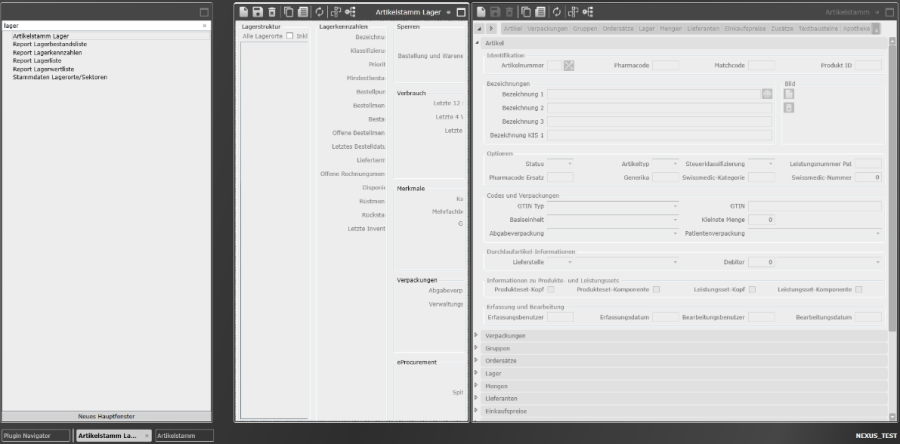Image resolution: width=900 pixels, height=444 pixels.
Task: Open the Artikeltyp dropdown
Action: pyautogui.click(x=675, y=164)
